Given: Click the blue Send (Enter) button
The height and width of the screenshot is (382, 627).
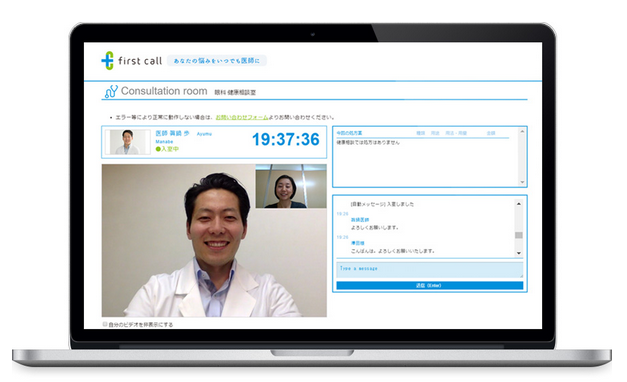Looking at the screenshot, I should click(429, 285).
